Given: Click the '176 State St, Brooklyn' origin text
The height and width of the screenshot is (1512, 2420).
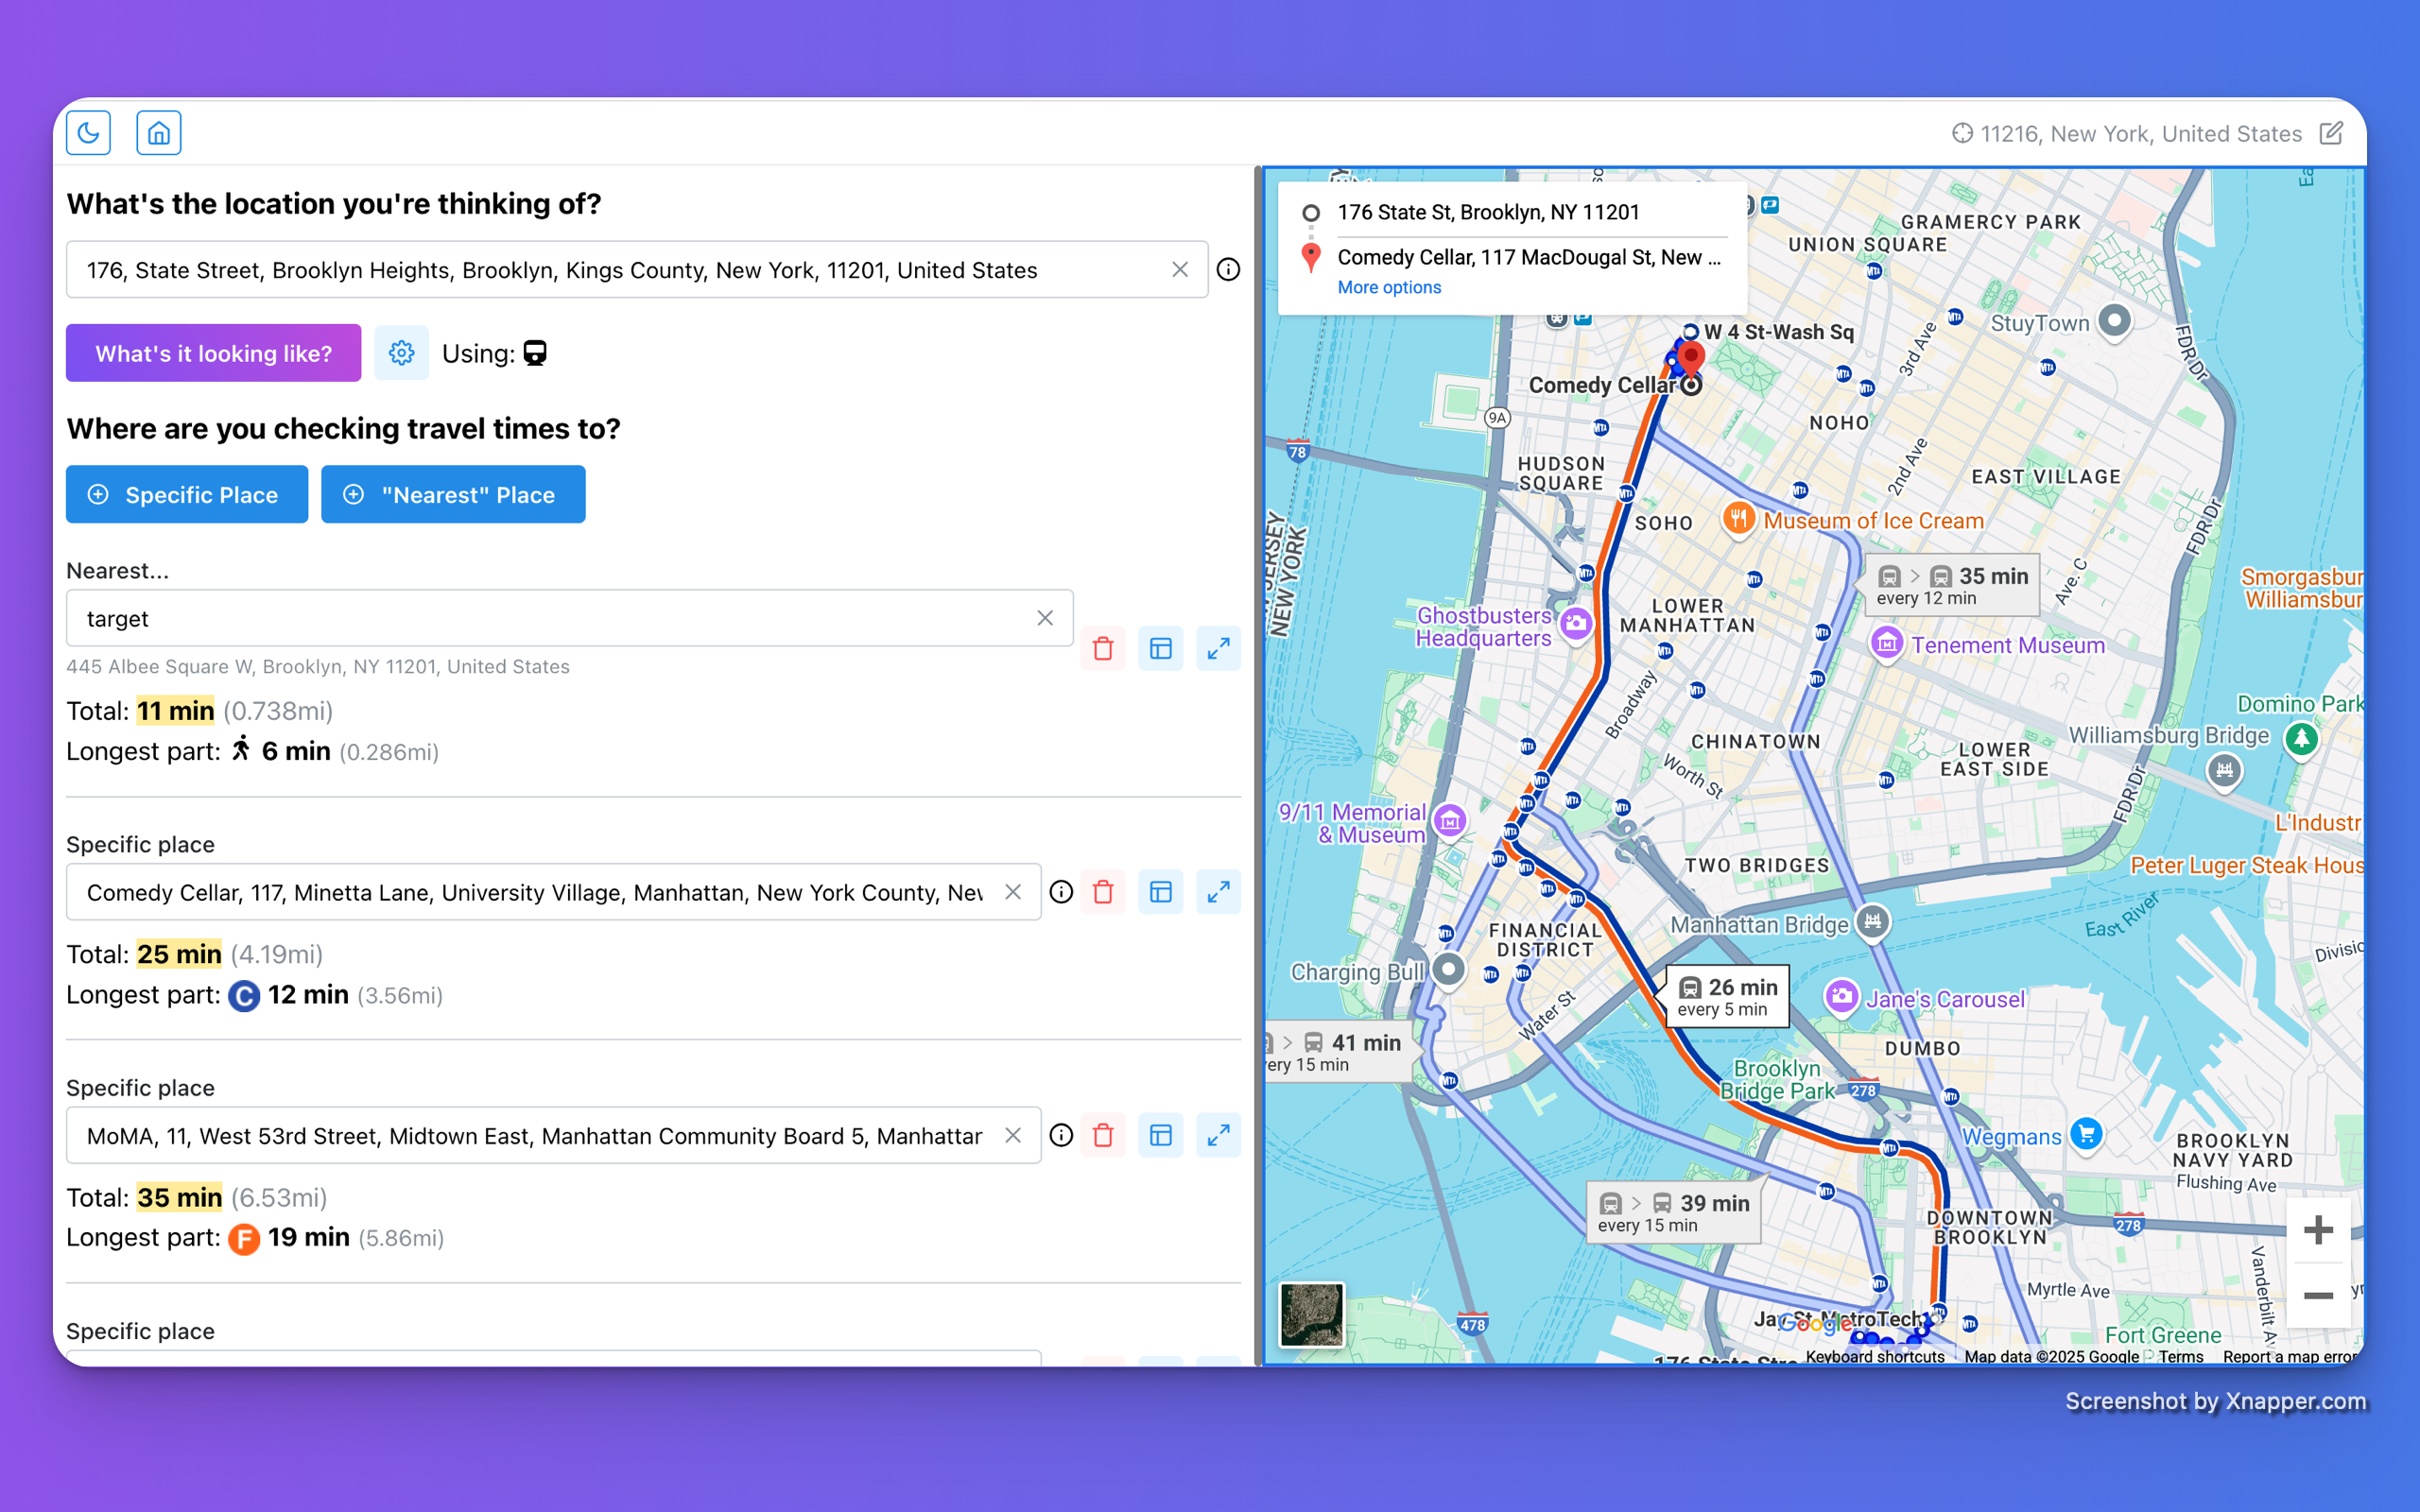Looking at the screenshot, I should [1488, 212].
